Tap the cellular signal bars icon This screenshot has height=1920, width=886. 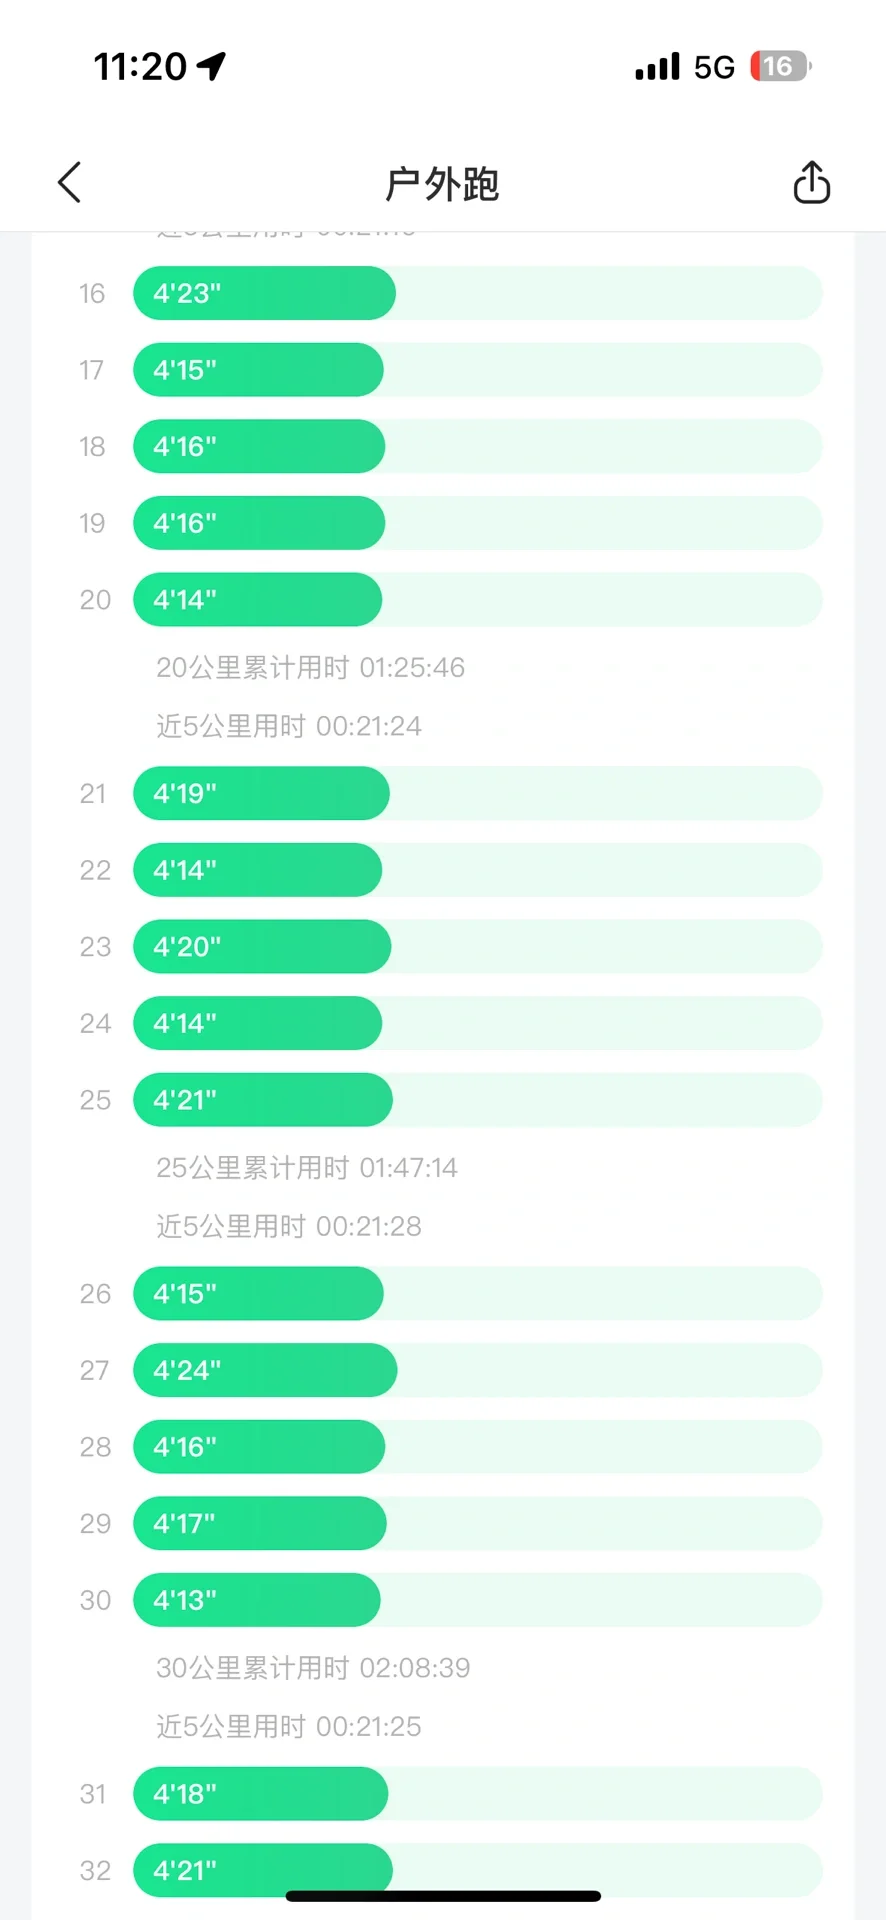tap(657, 67)
